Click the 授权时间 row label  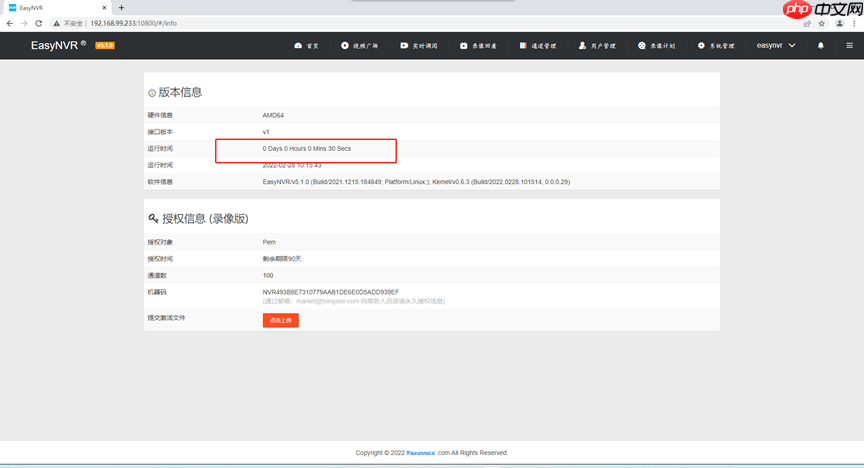click(160, 259)
